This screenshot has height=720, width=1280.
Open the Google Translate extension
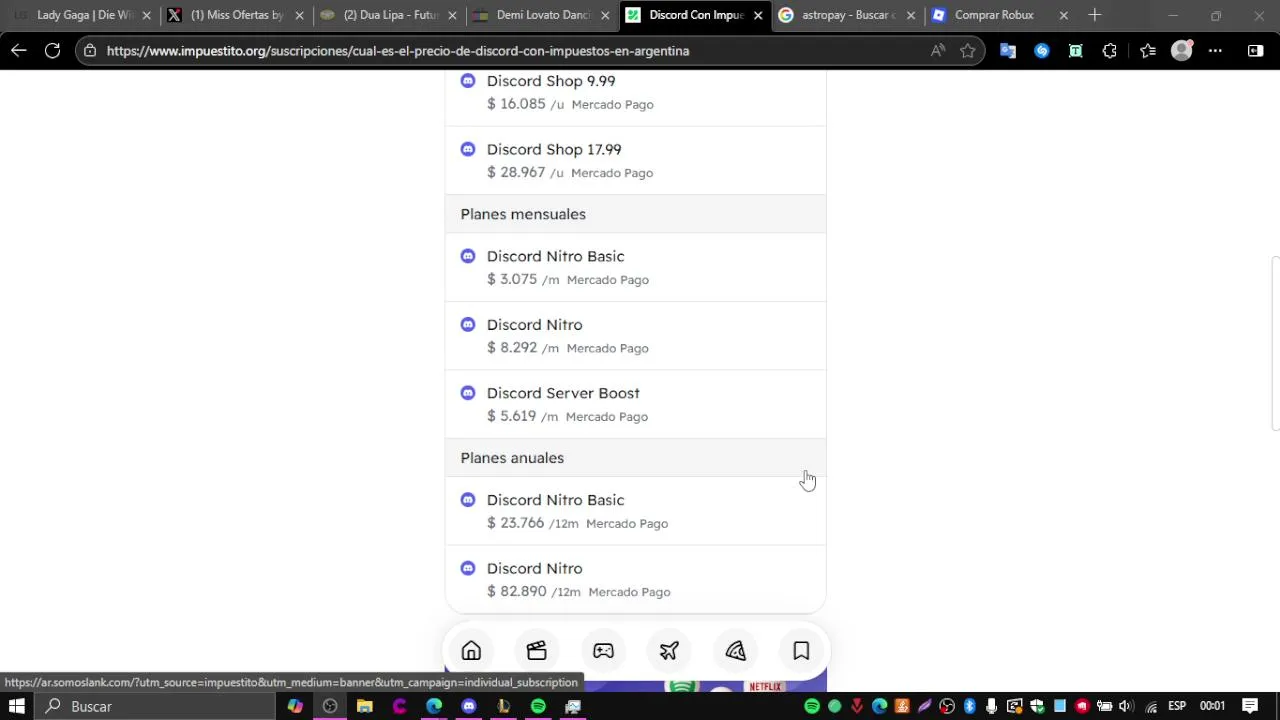tap(1008, 51)
